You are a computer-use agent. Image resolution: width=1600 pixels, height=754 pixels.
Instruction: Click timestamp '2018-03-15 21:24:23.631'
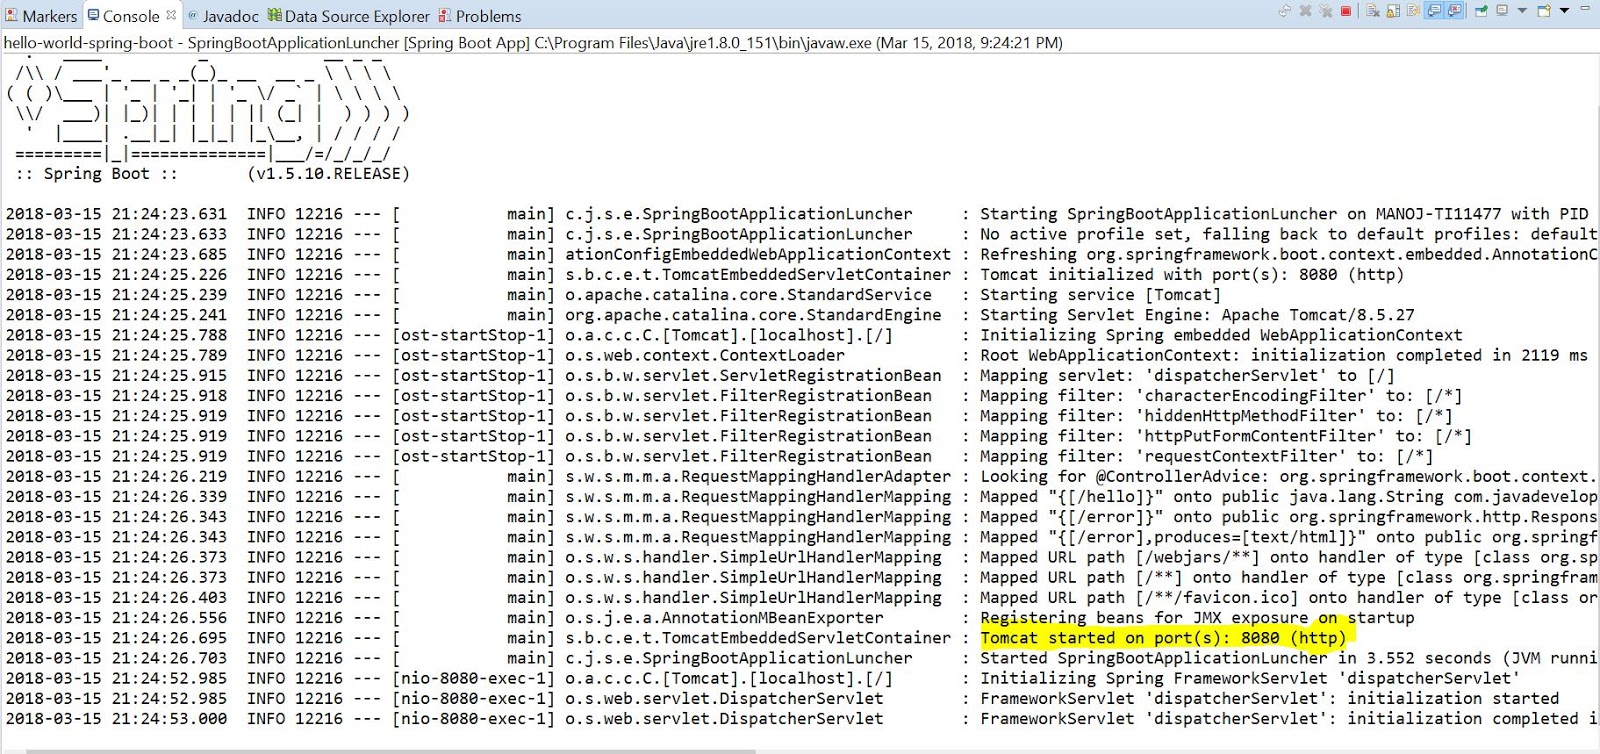pyautogui.click(x=116, y=214)
